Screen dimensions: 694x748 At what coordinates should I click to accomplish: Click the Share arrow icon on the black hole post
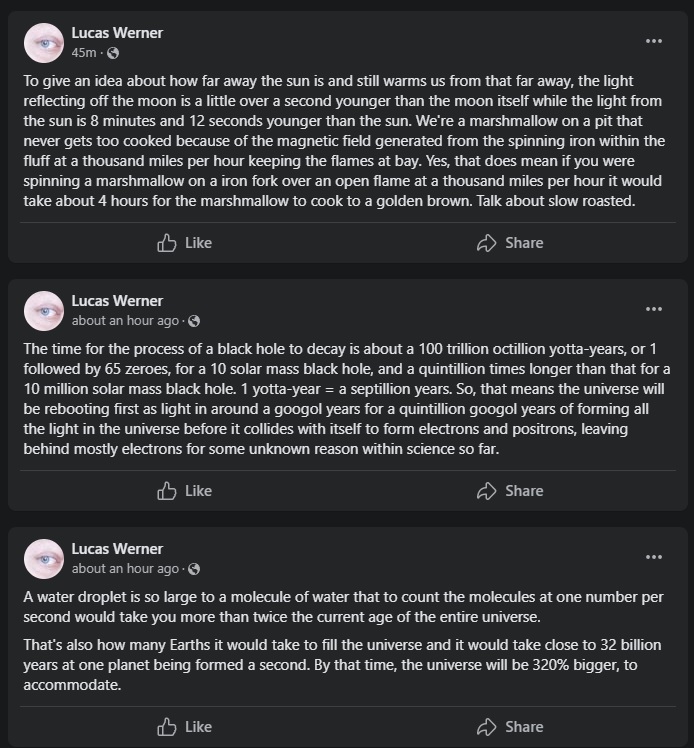click(x=487, y=491)
